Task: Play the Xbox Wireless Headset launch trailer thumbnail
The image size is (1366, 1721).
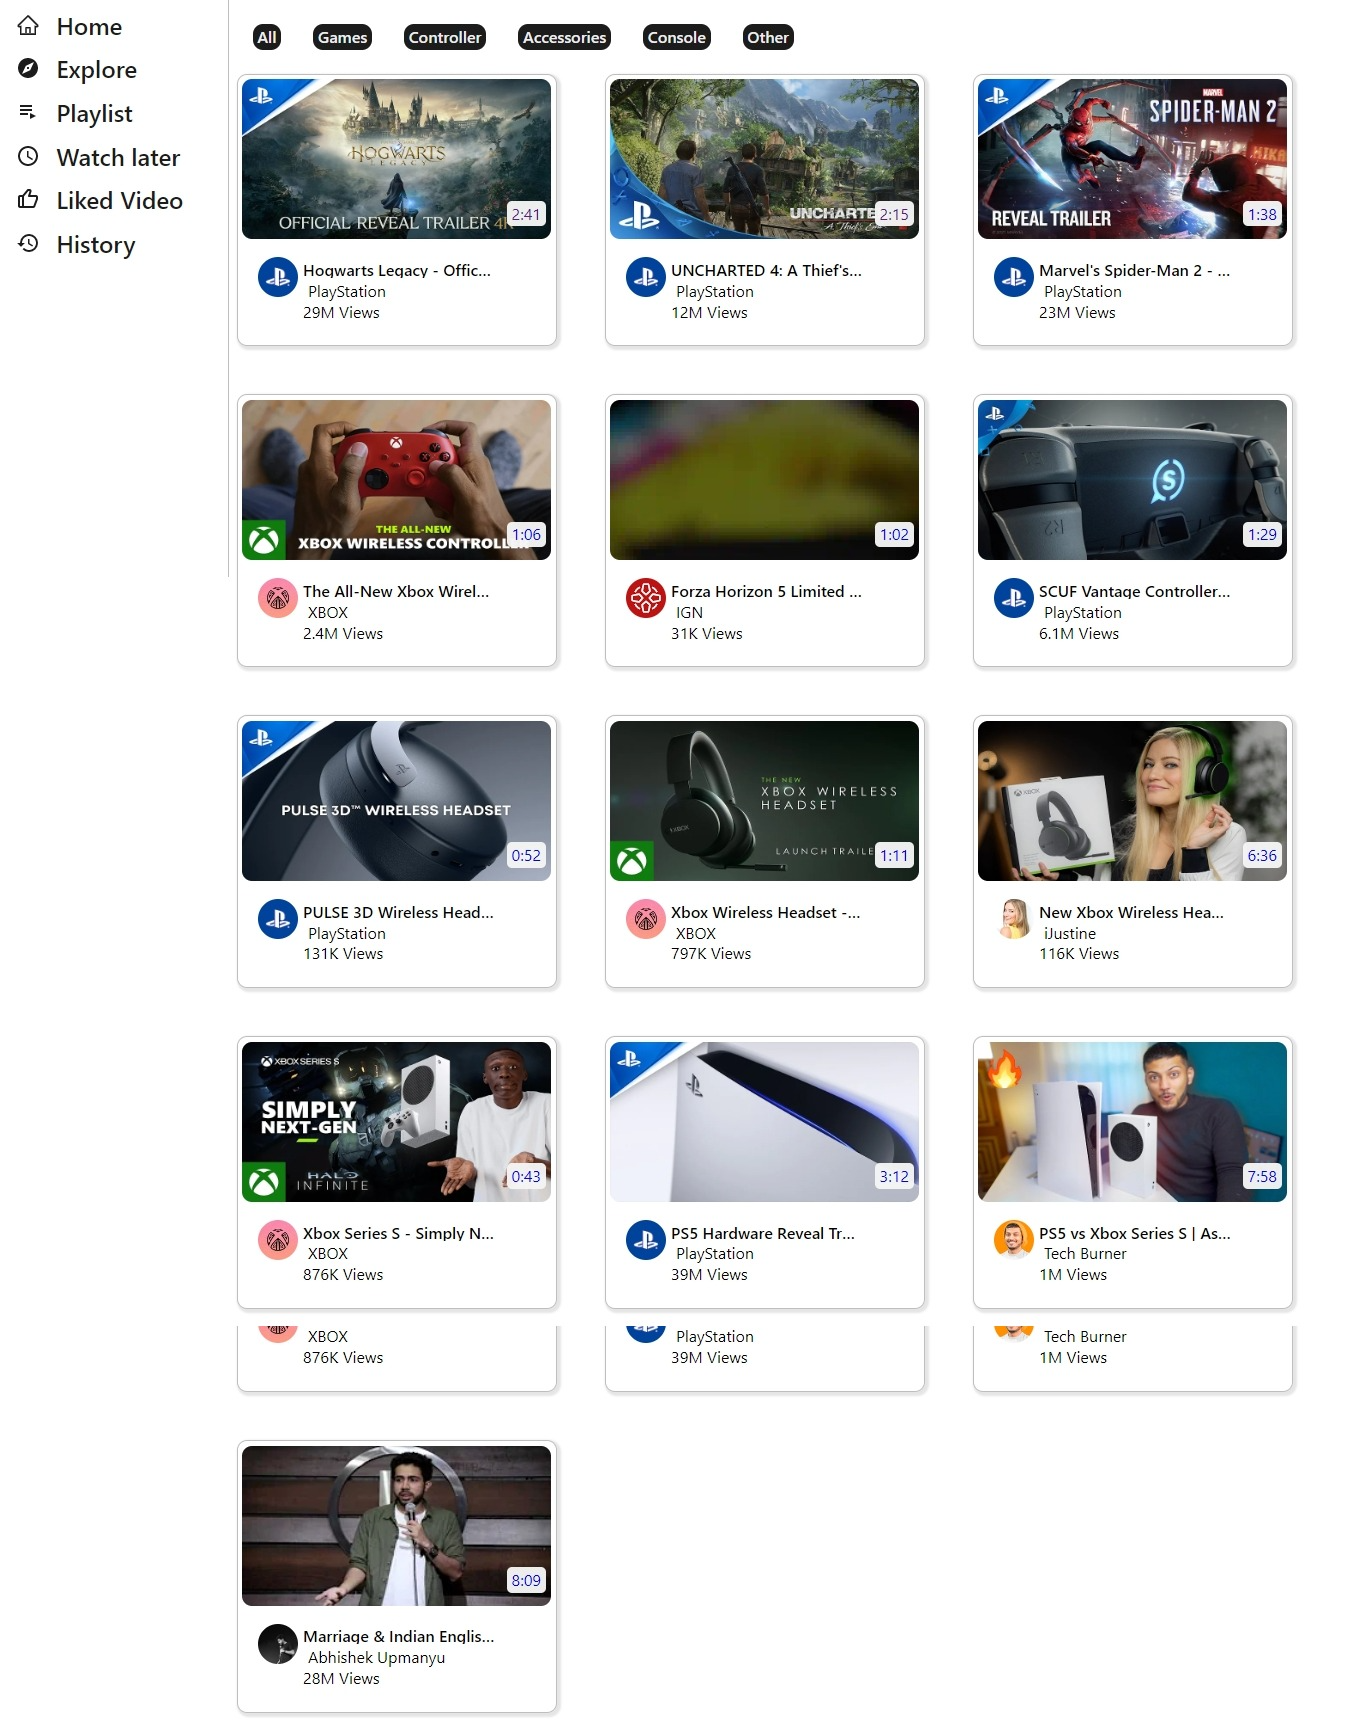Action: coord(764,801)
